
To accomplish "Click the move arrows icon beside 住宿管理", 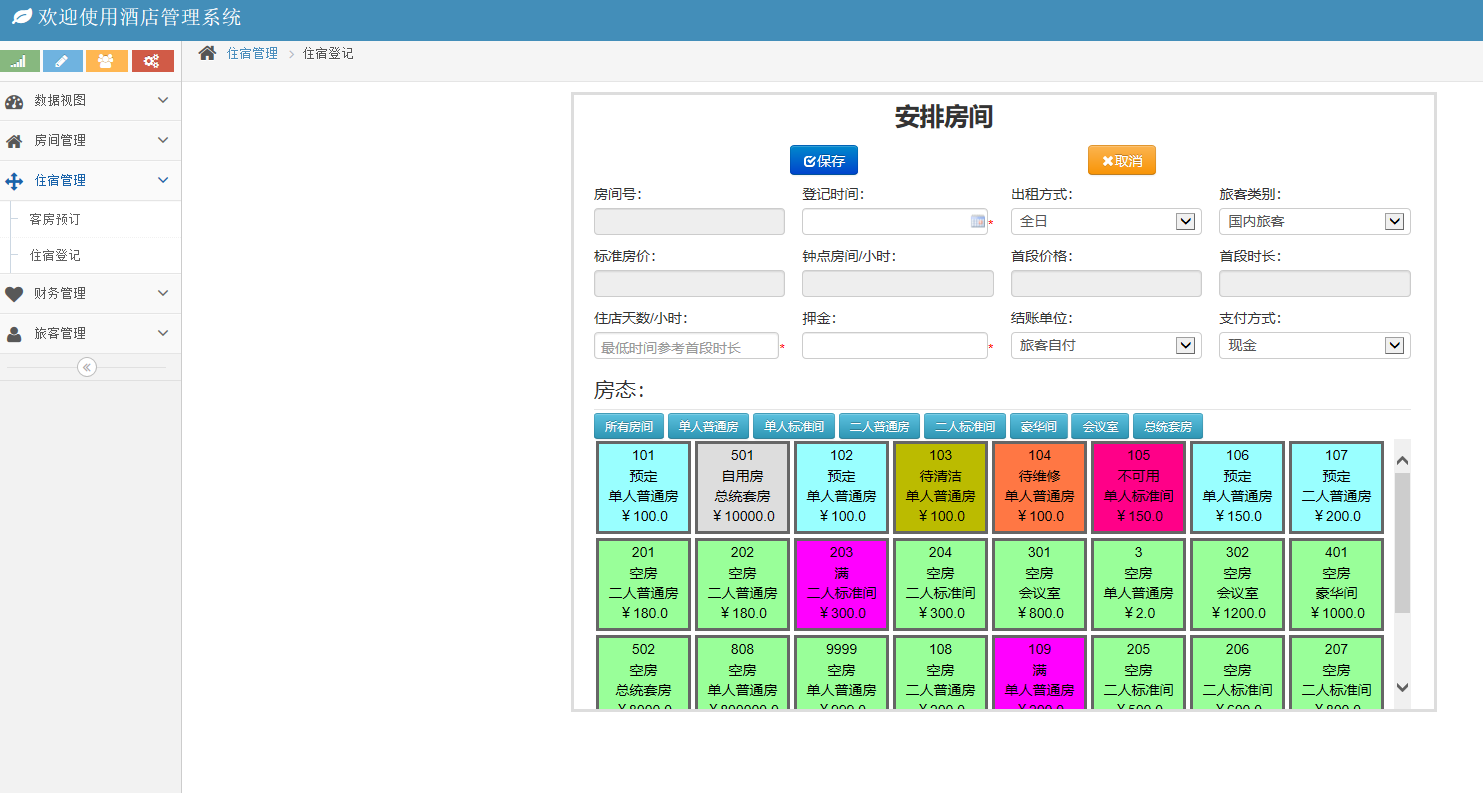I will point(14,181).
